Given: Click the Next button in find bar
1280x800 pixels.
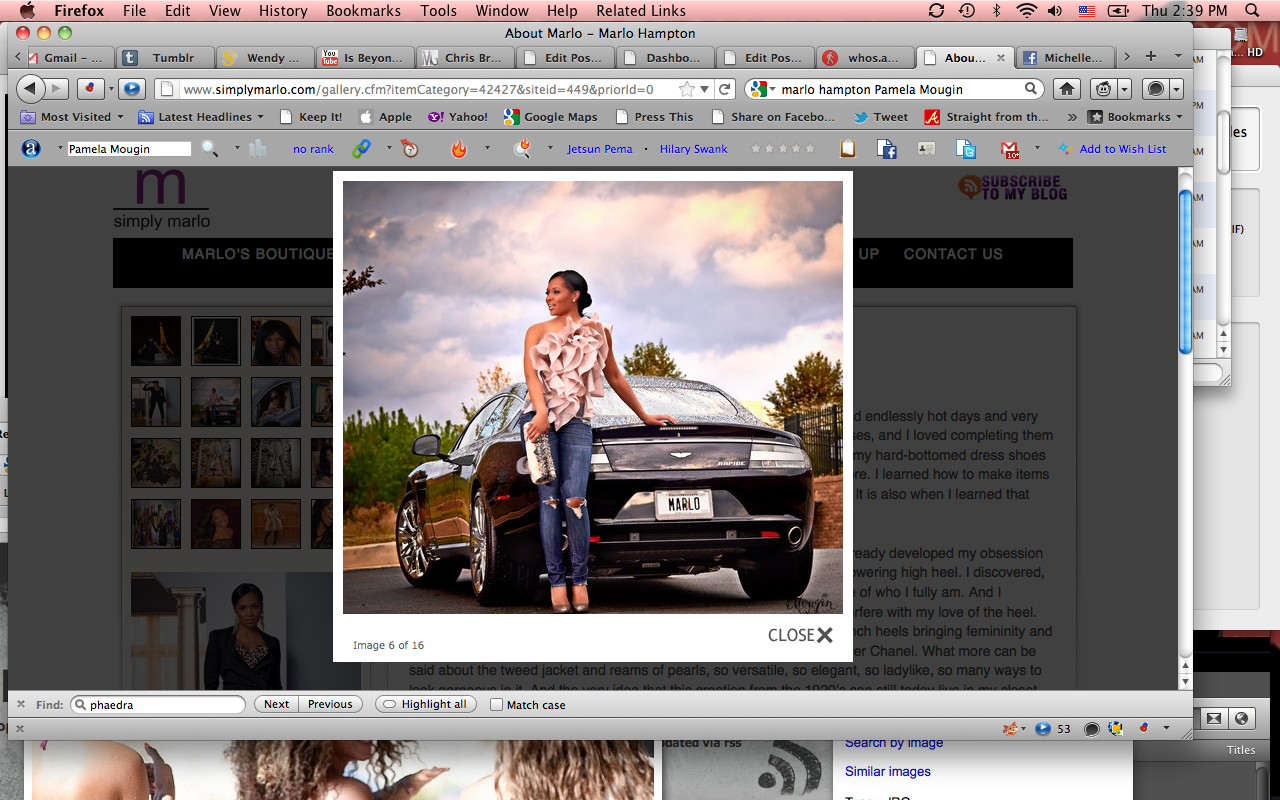Looking at the screenshot, I should (276, 704).
